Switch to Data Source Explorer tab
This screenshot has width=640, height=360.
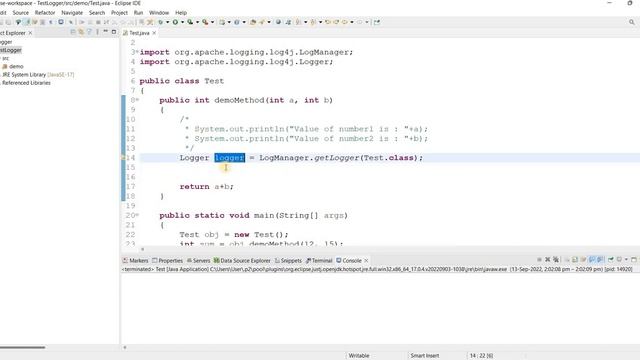point(242,260)
